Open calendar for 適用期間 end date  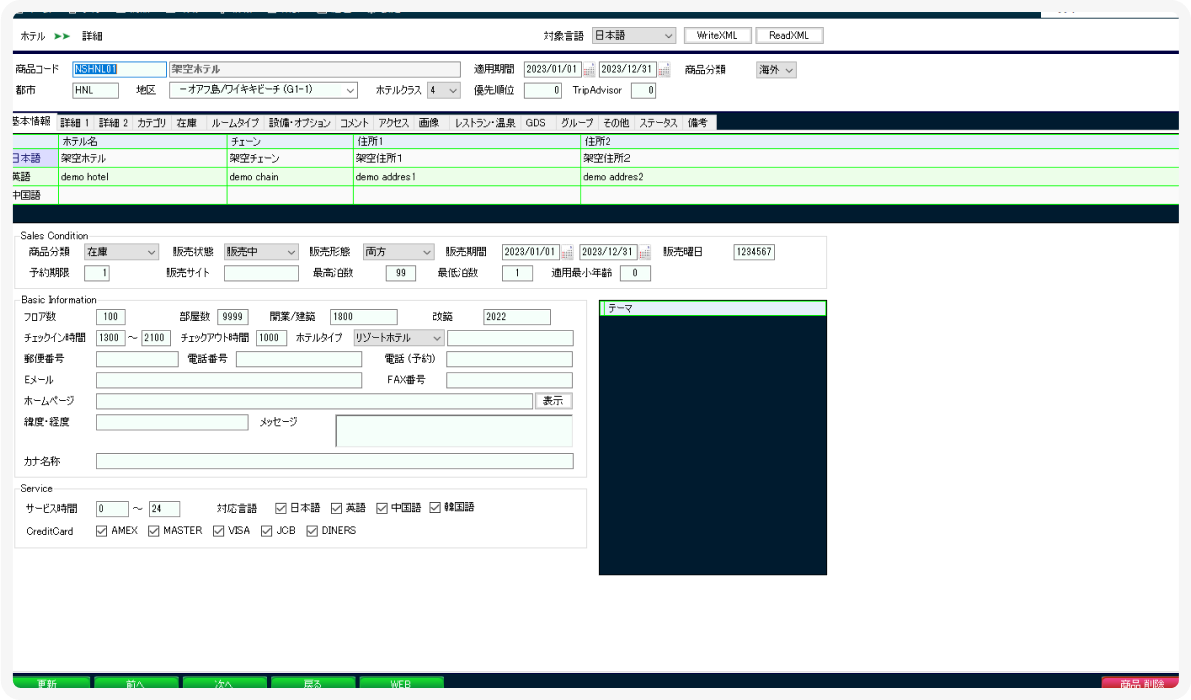pos(664,70)
